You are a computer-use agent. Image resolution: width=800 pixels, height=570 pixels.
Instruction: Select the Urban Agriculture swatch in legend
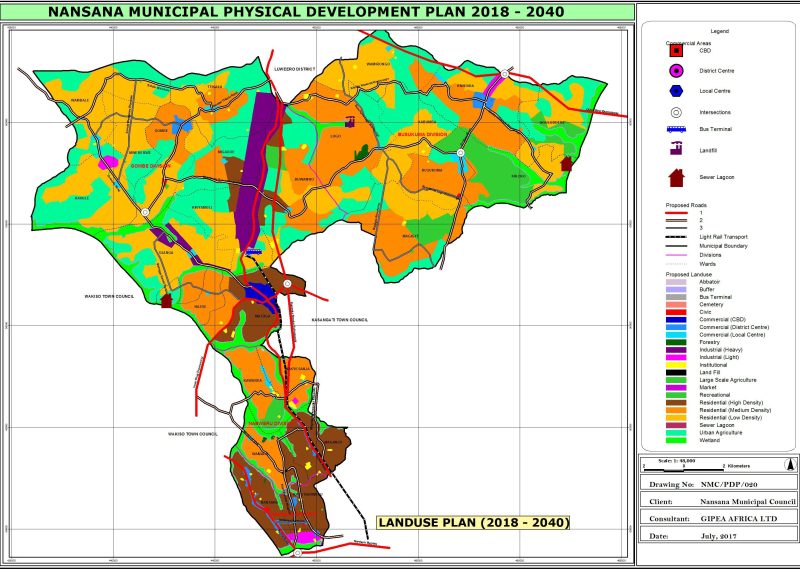pos(675,432)
